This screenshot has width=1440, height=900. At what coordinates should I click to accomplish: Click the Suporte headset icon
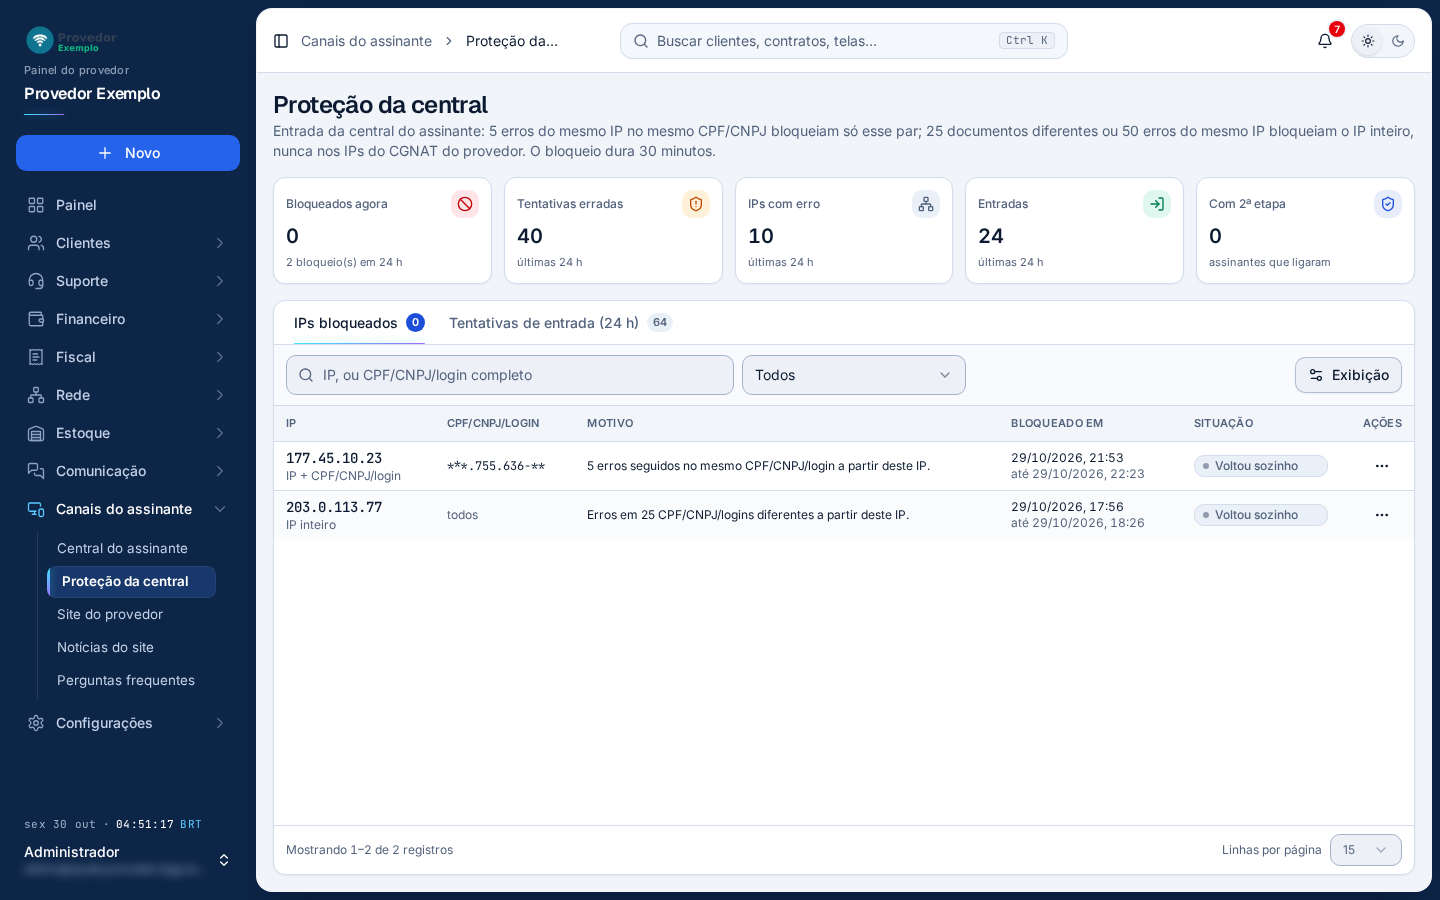(x=36, y=281)
